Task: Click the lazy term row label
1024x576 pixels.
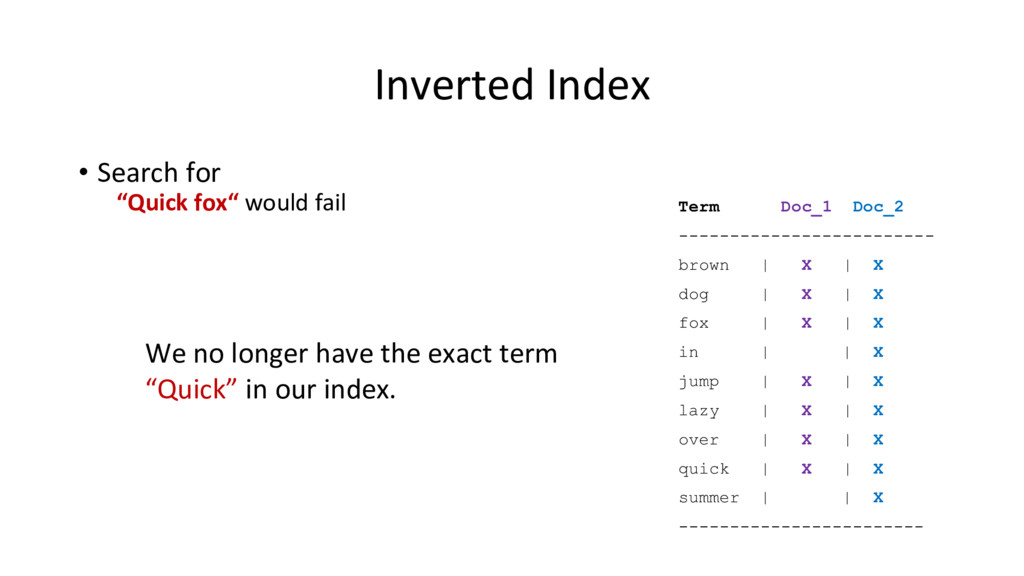Action: pos(699,411)
